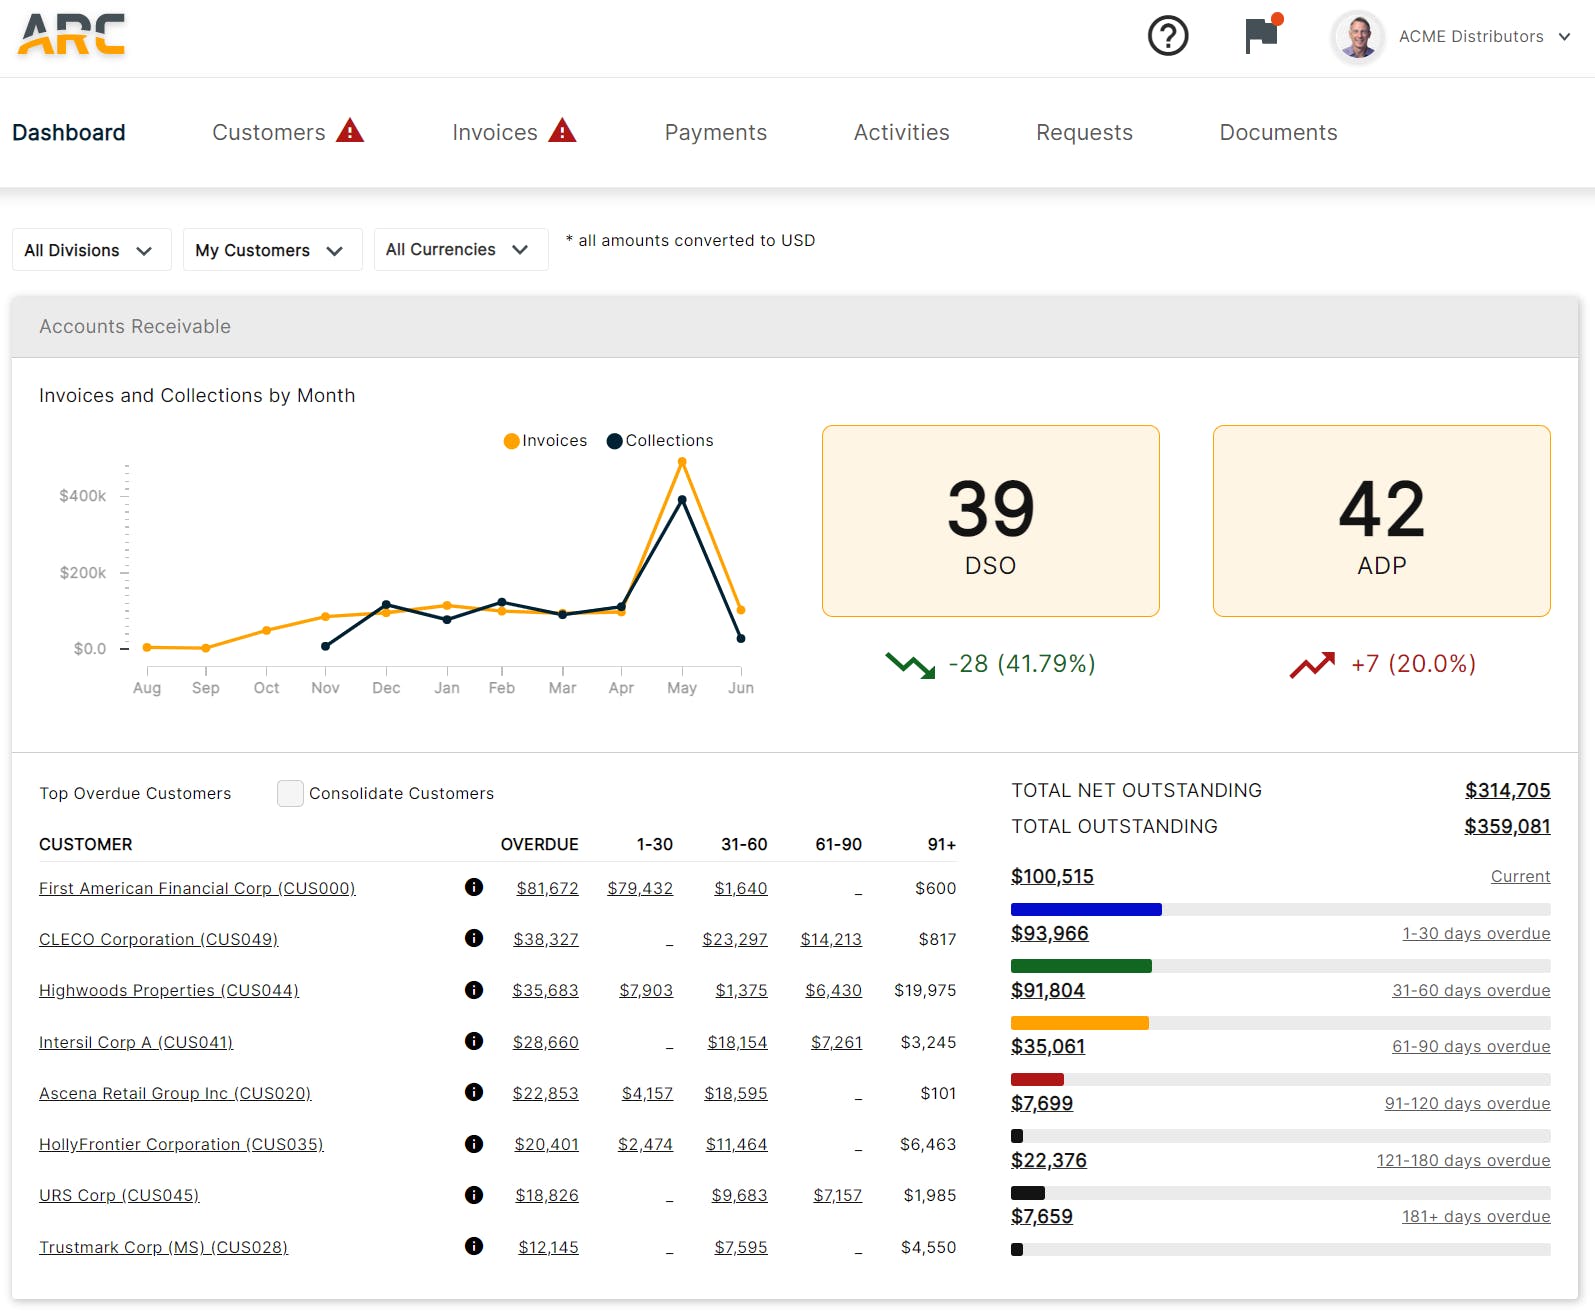Toggle the Invoices series in chart legend
This screenshot has width=1595, height=1314.
(x=545, y=441)
